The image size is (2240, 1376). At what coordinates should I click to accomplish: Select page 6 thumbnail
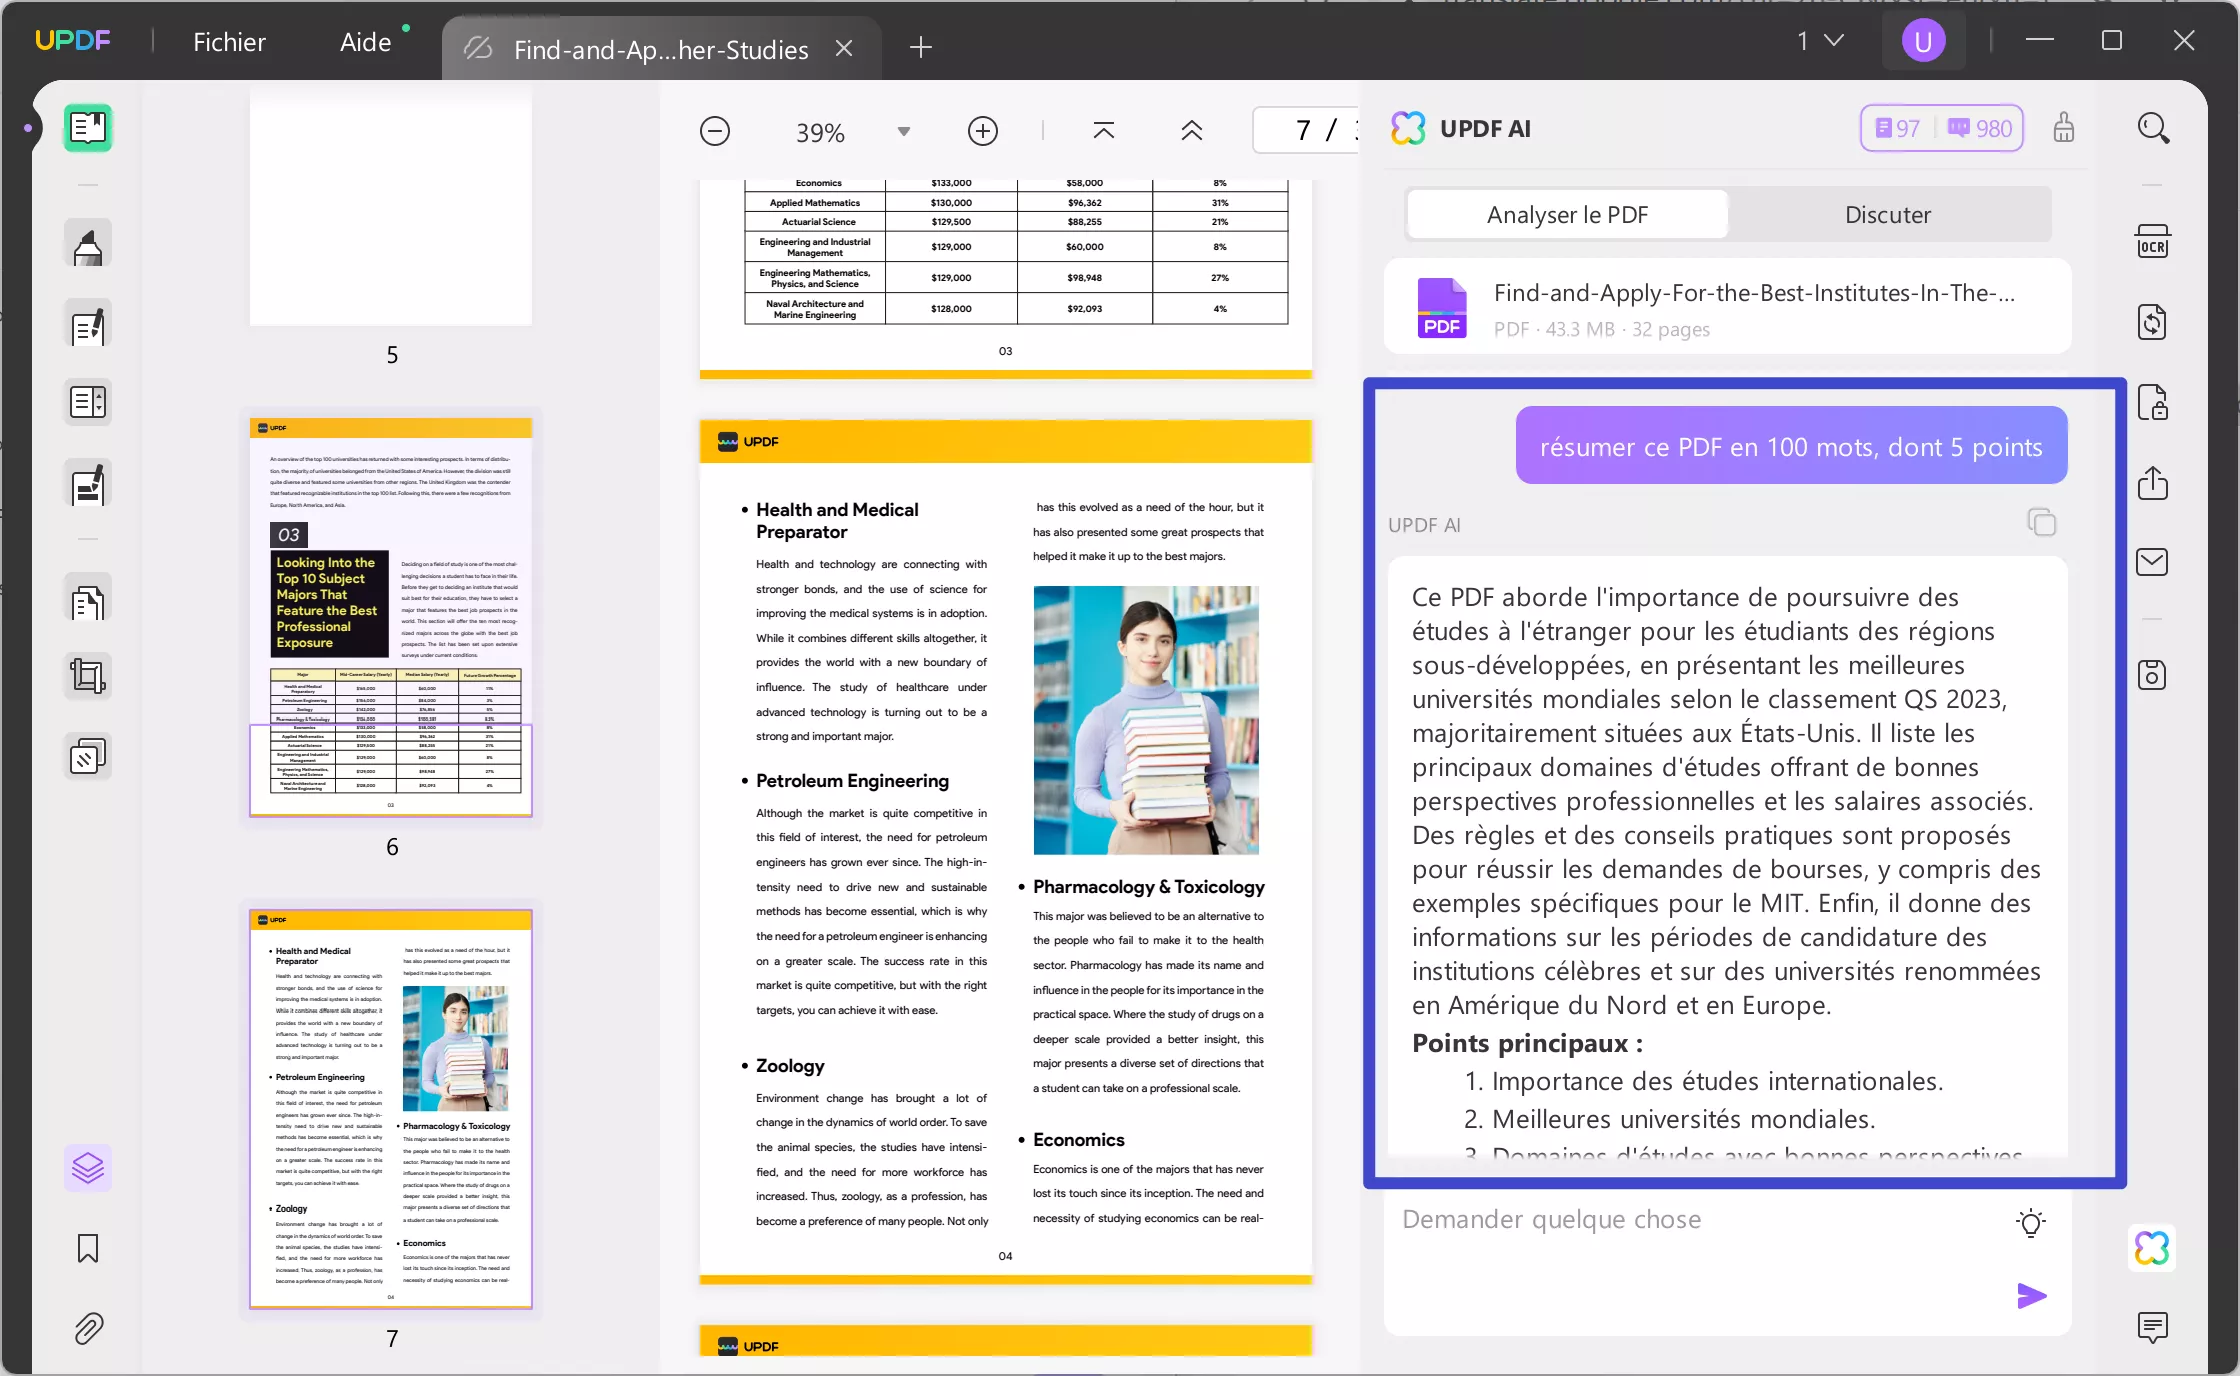[391, 617]
